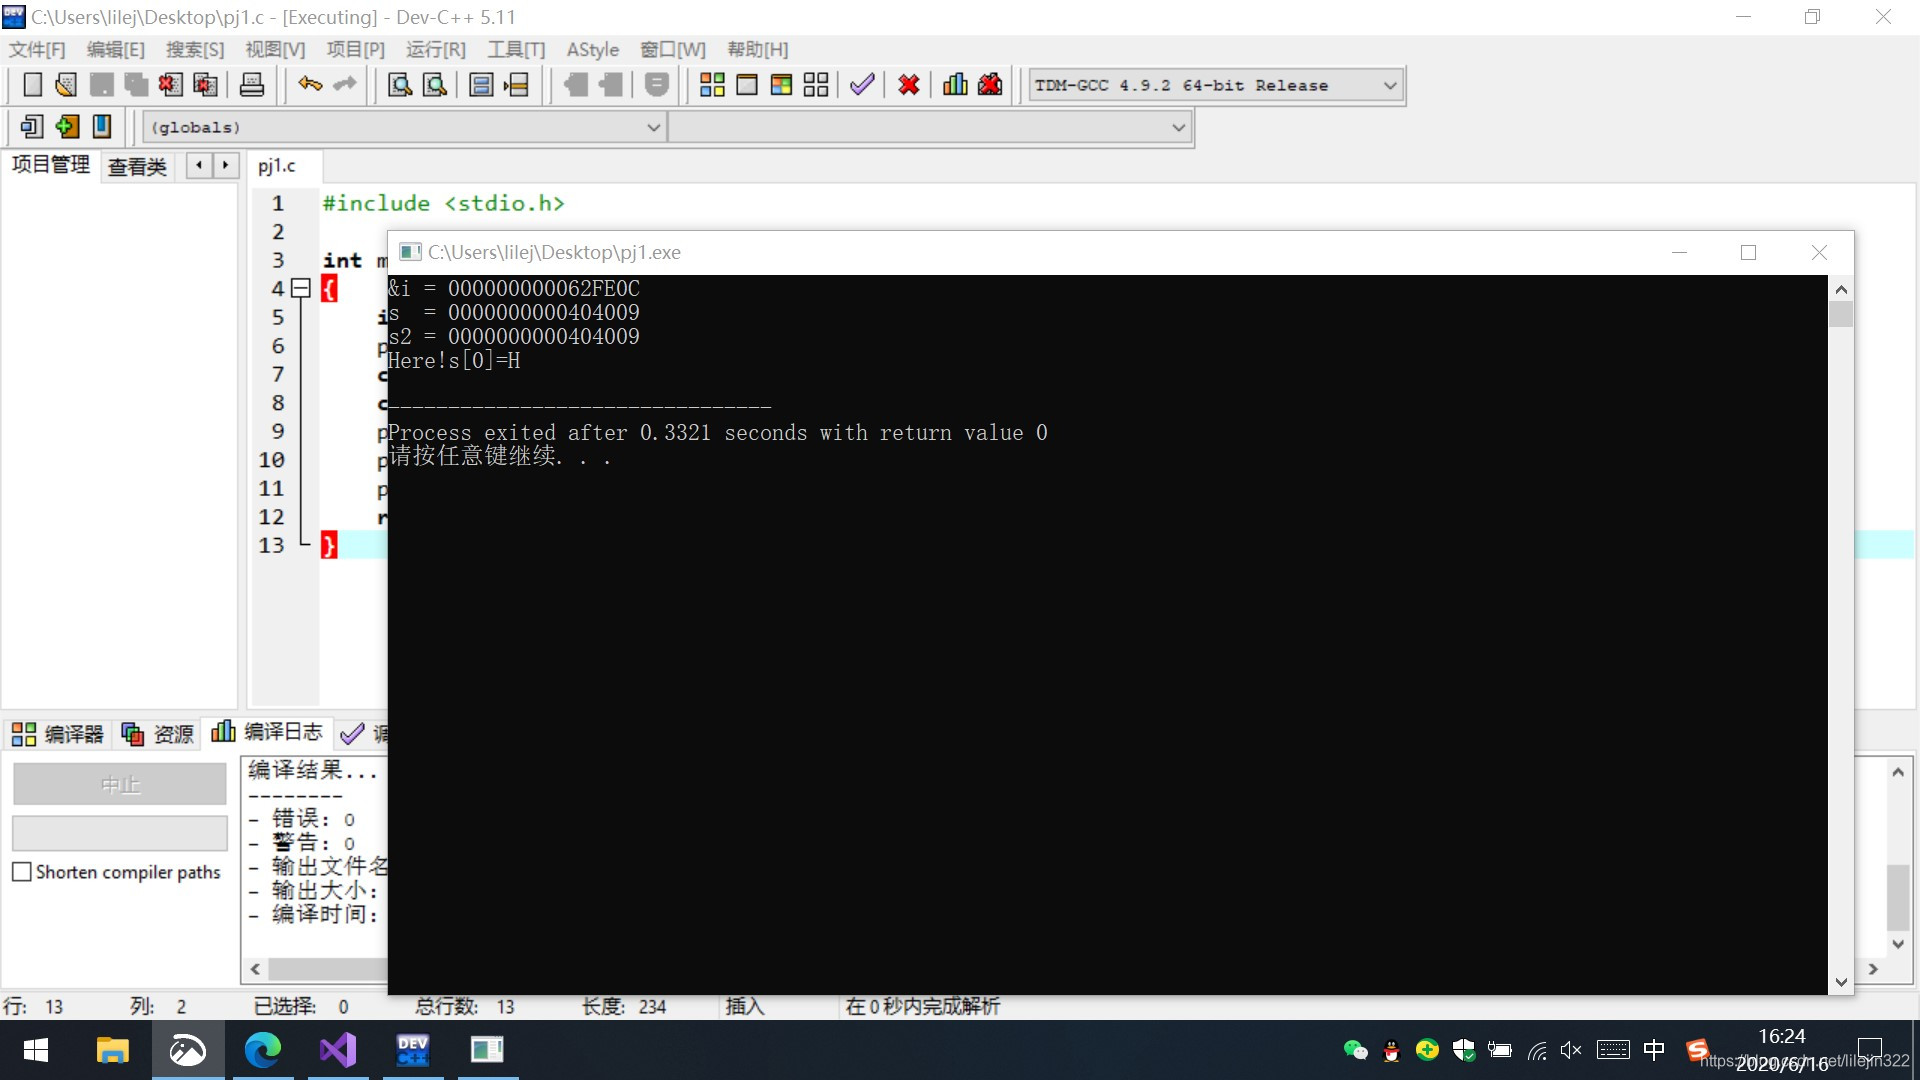Click left arrow beside sidebar tabs
The image size is (1920, 1080).
(x=199, y=165)
